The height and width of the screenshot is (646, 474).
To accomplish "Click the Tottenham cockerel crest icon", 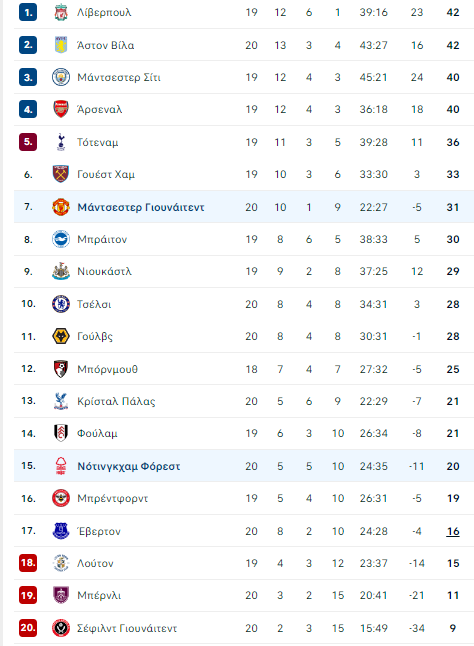I will [61, 142].
